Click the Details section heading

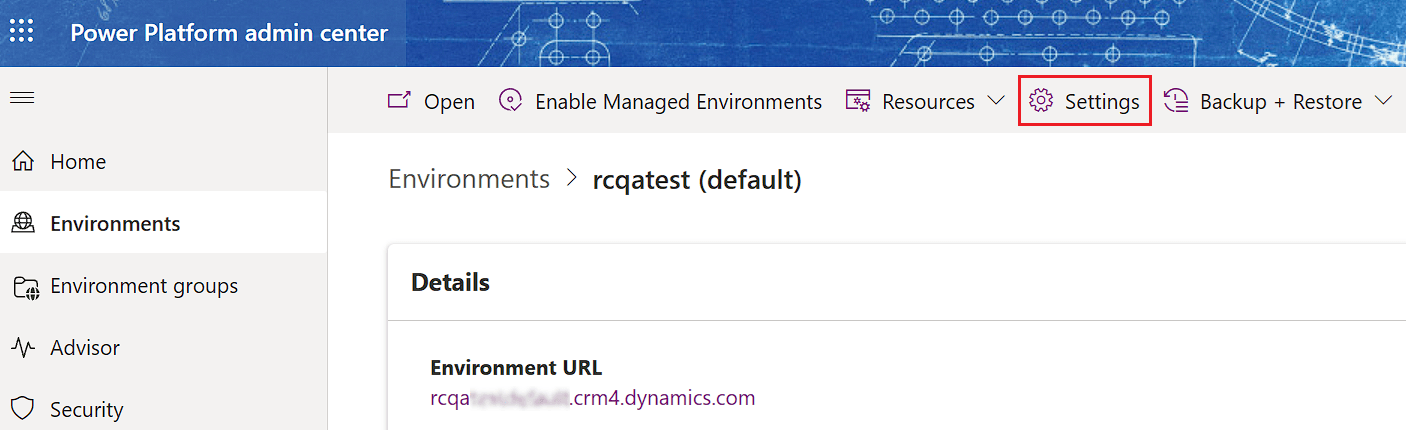click(x=450, y=282)
